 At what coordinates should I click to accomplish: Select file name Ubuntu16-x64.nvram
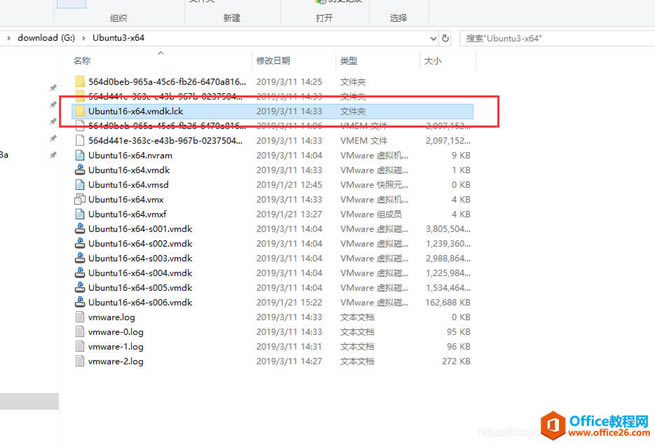tap(130, 155)
